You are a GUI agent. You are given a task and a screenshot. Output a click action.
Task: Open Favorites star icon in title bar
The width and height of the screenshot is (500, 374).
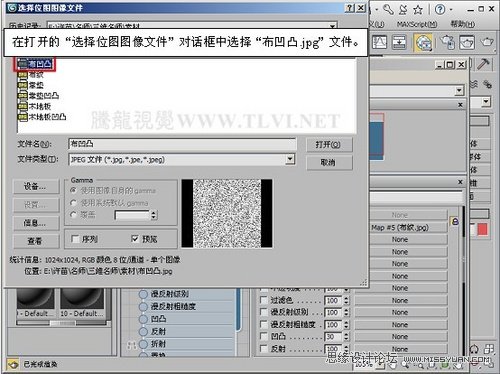click(x=418, y=10)
